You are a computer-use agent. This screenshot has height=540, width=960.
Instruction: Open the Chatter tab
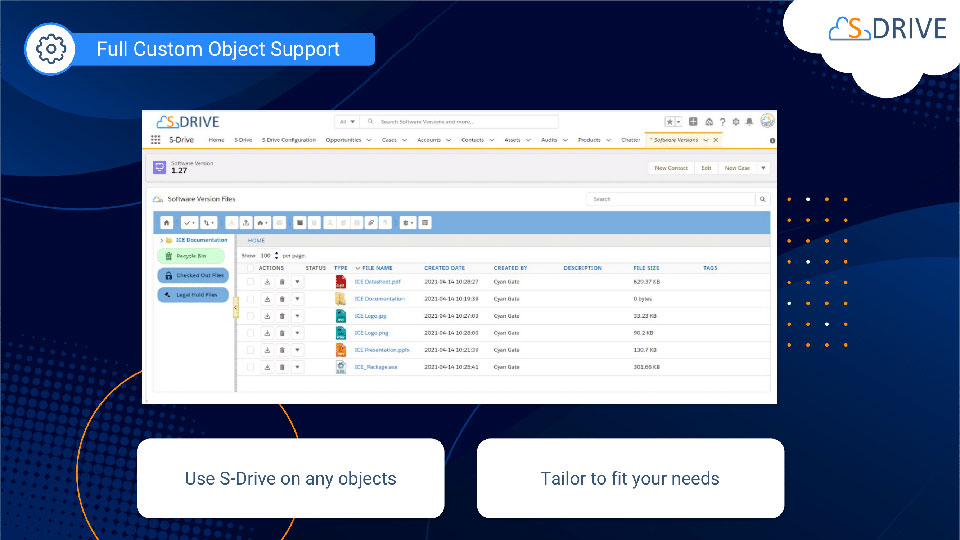tap(631, 140)
